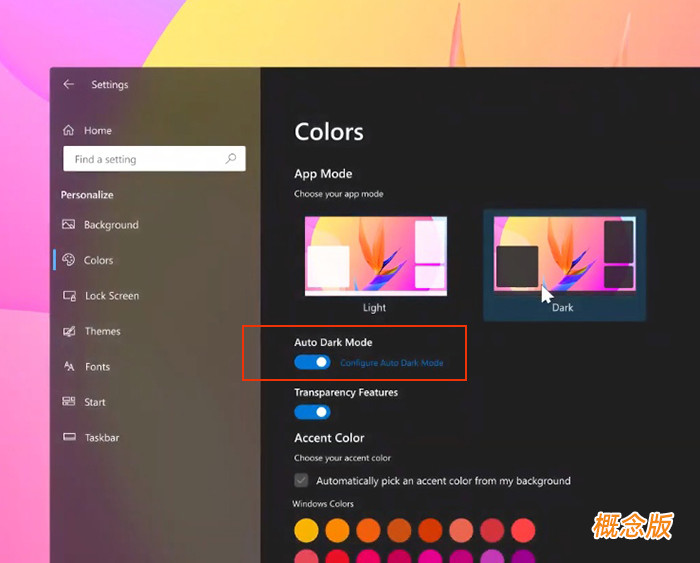Open Lock Screen via its sidebar icon
This screenshot has width=700, height=563.
pos(68,296)
